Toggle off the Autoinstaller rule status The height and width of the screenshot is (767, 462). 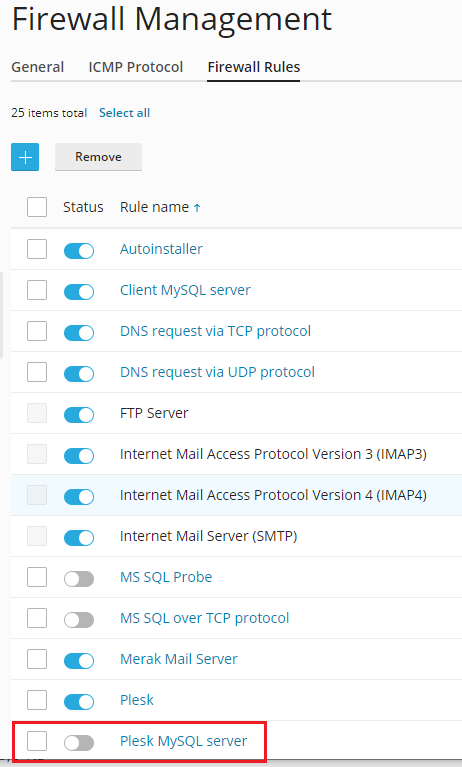pyautogui.click(x=79, y=250)
